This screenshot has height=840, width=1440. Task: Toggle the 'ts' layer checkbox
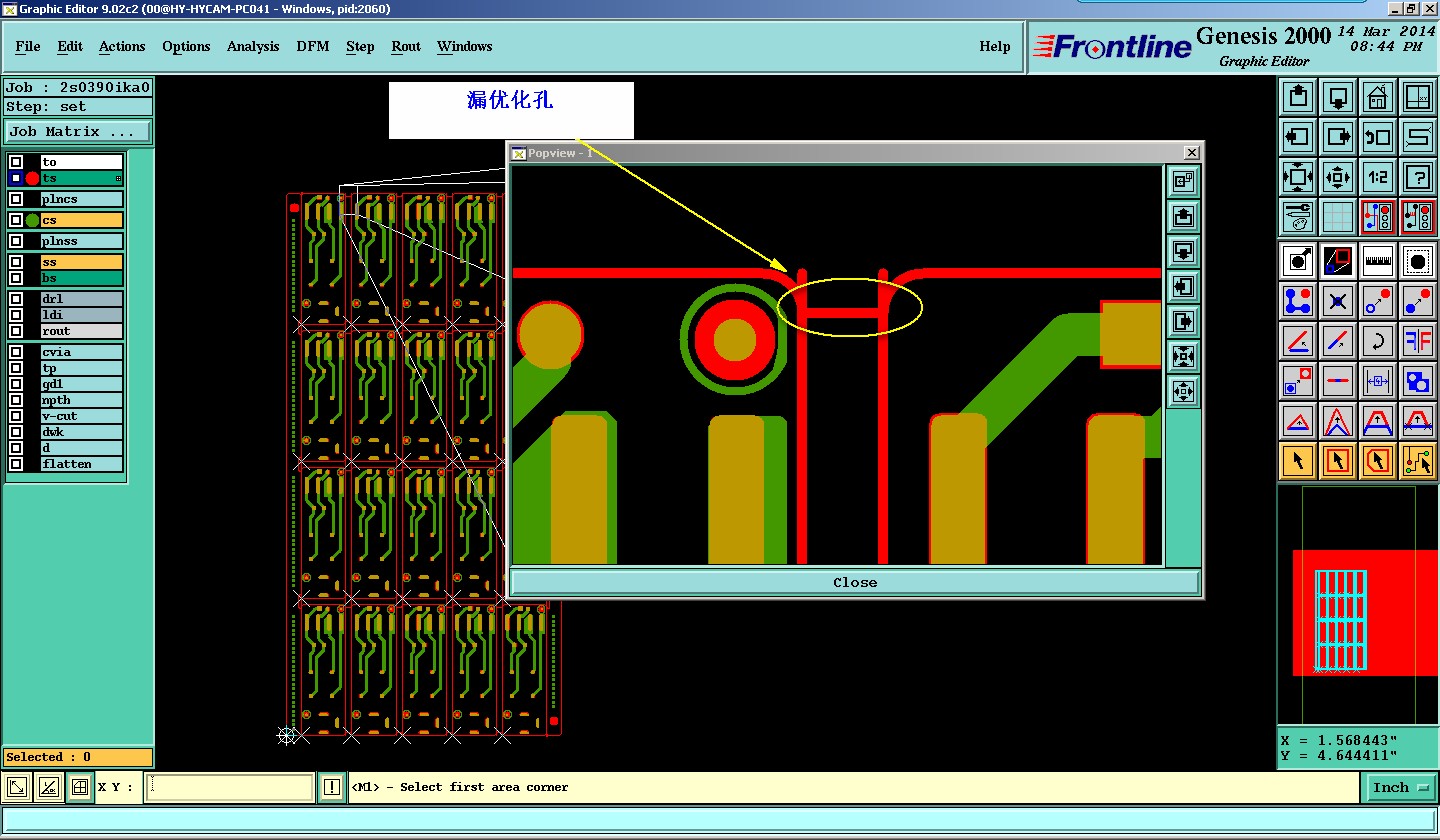(16, 178)
